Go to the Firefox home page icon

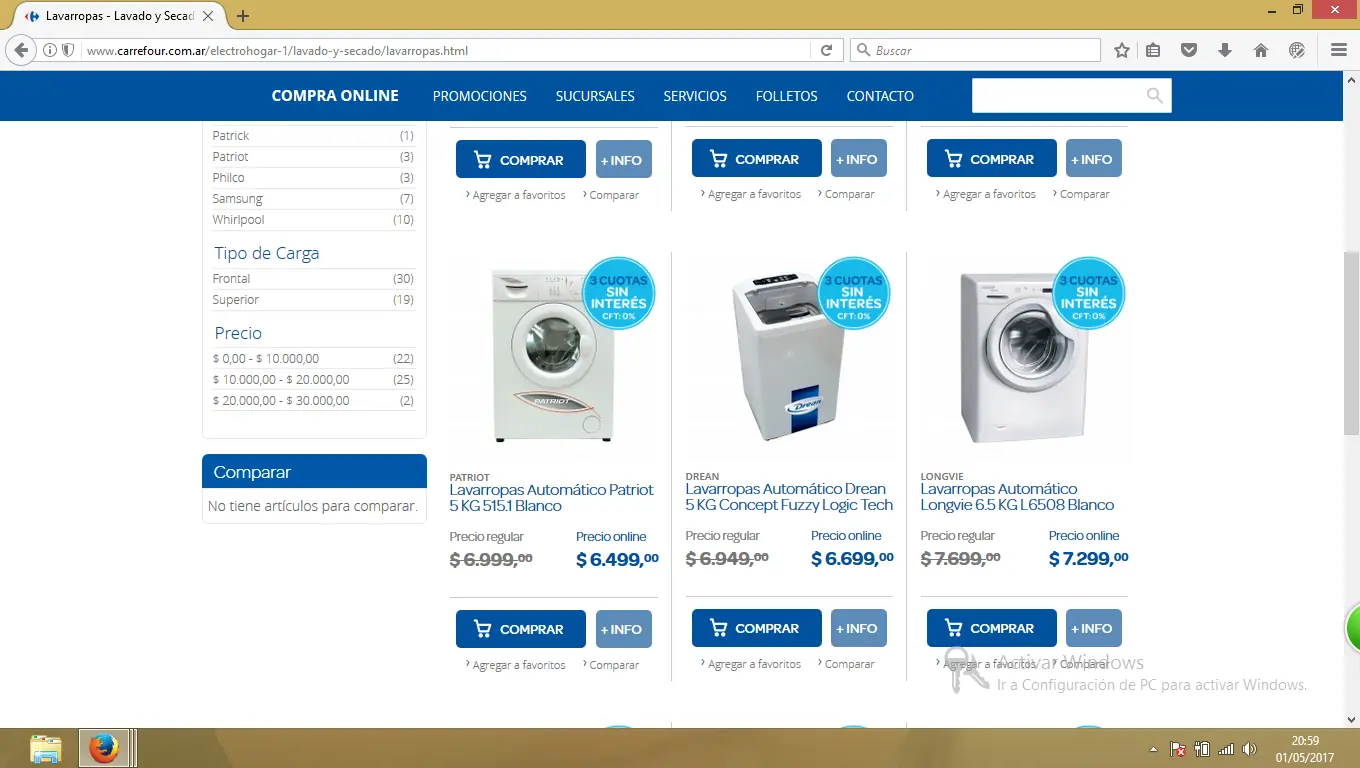(x=1261, y=50)
